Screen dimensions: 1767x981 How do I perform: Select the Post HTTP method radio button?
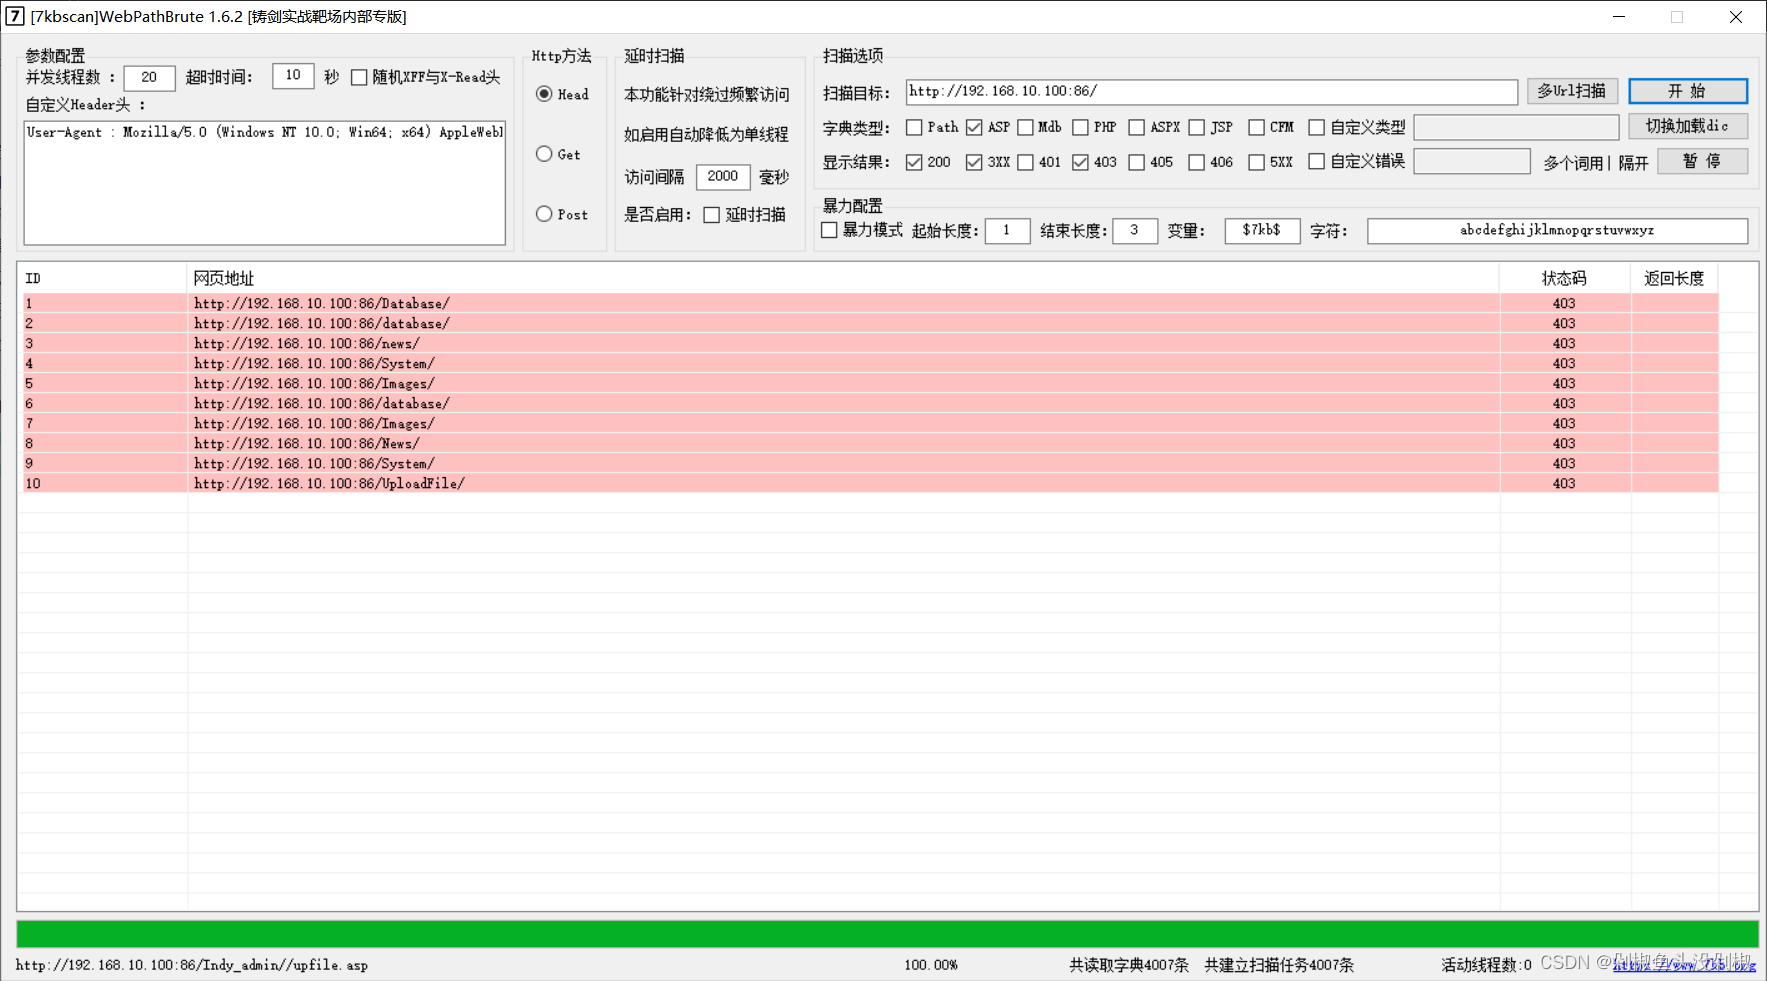tap(544, 214)
